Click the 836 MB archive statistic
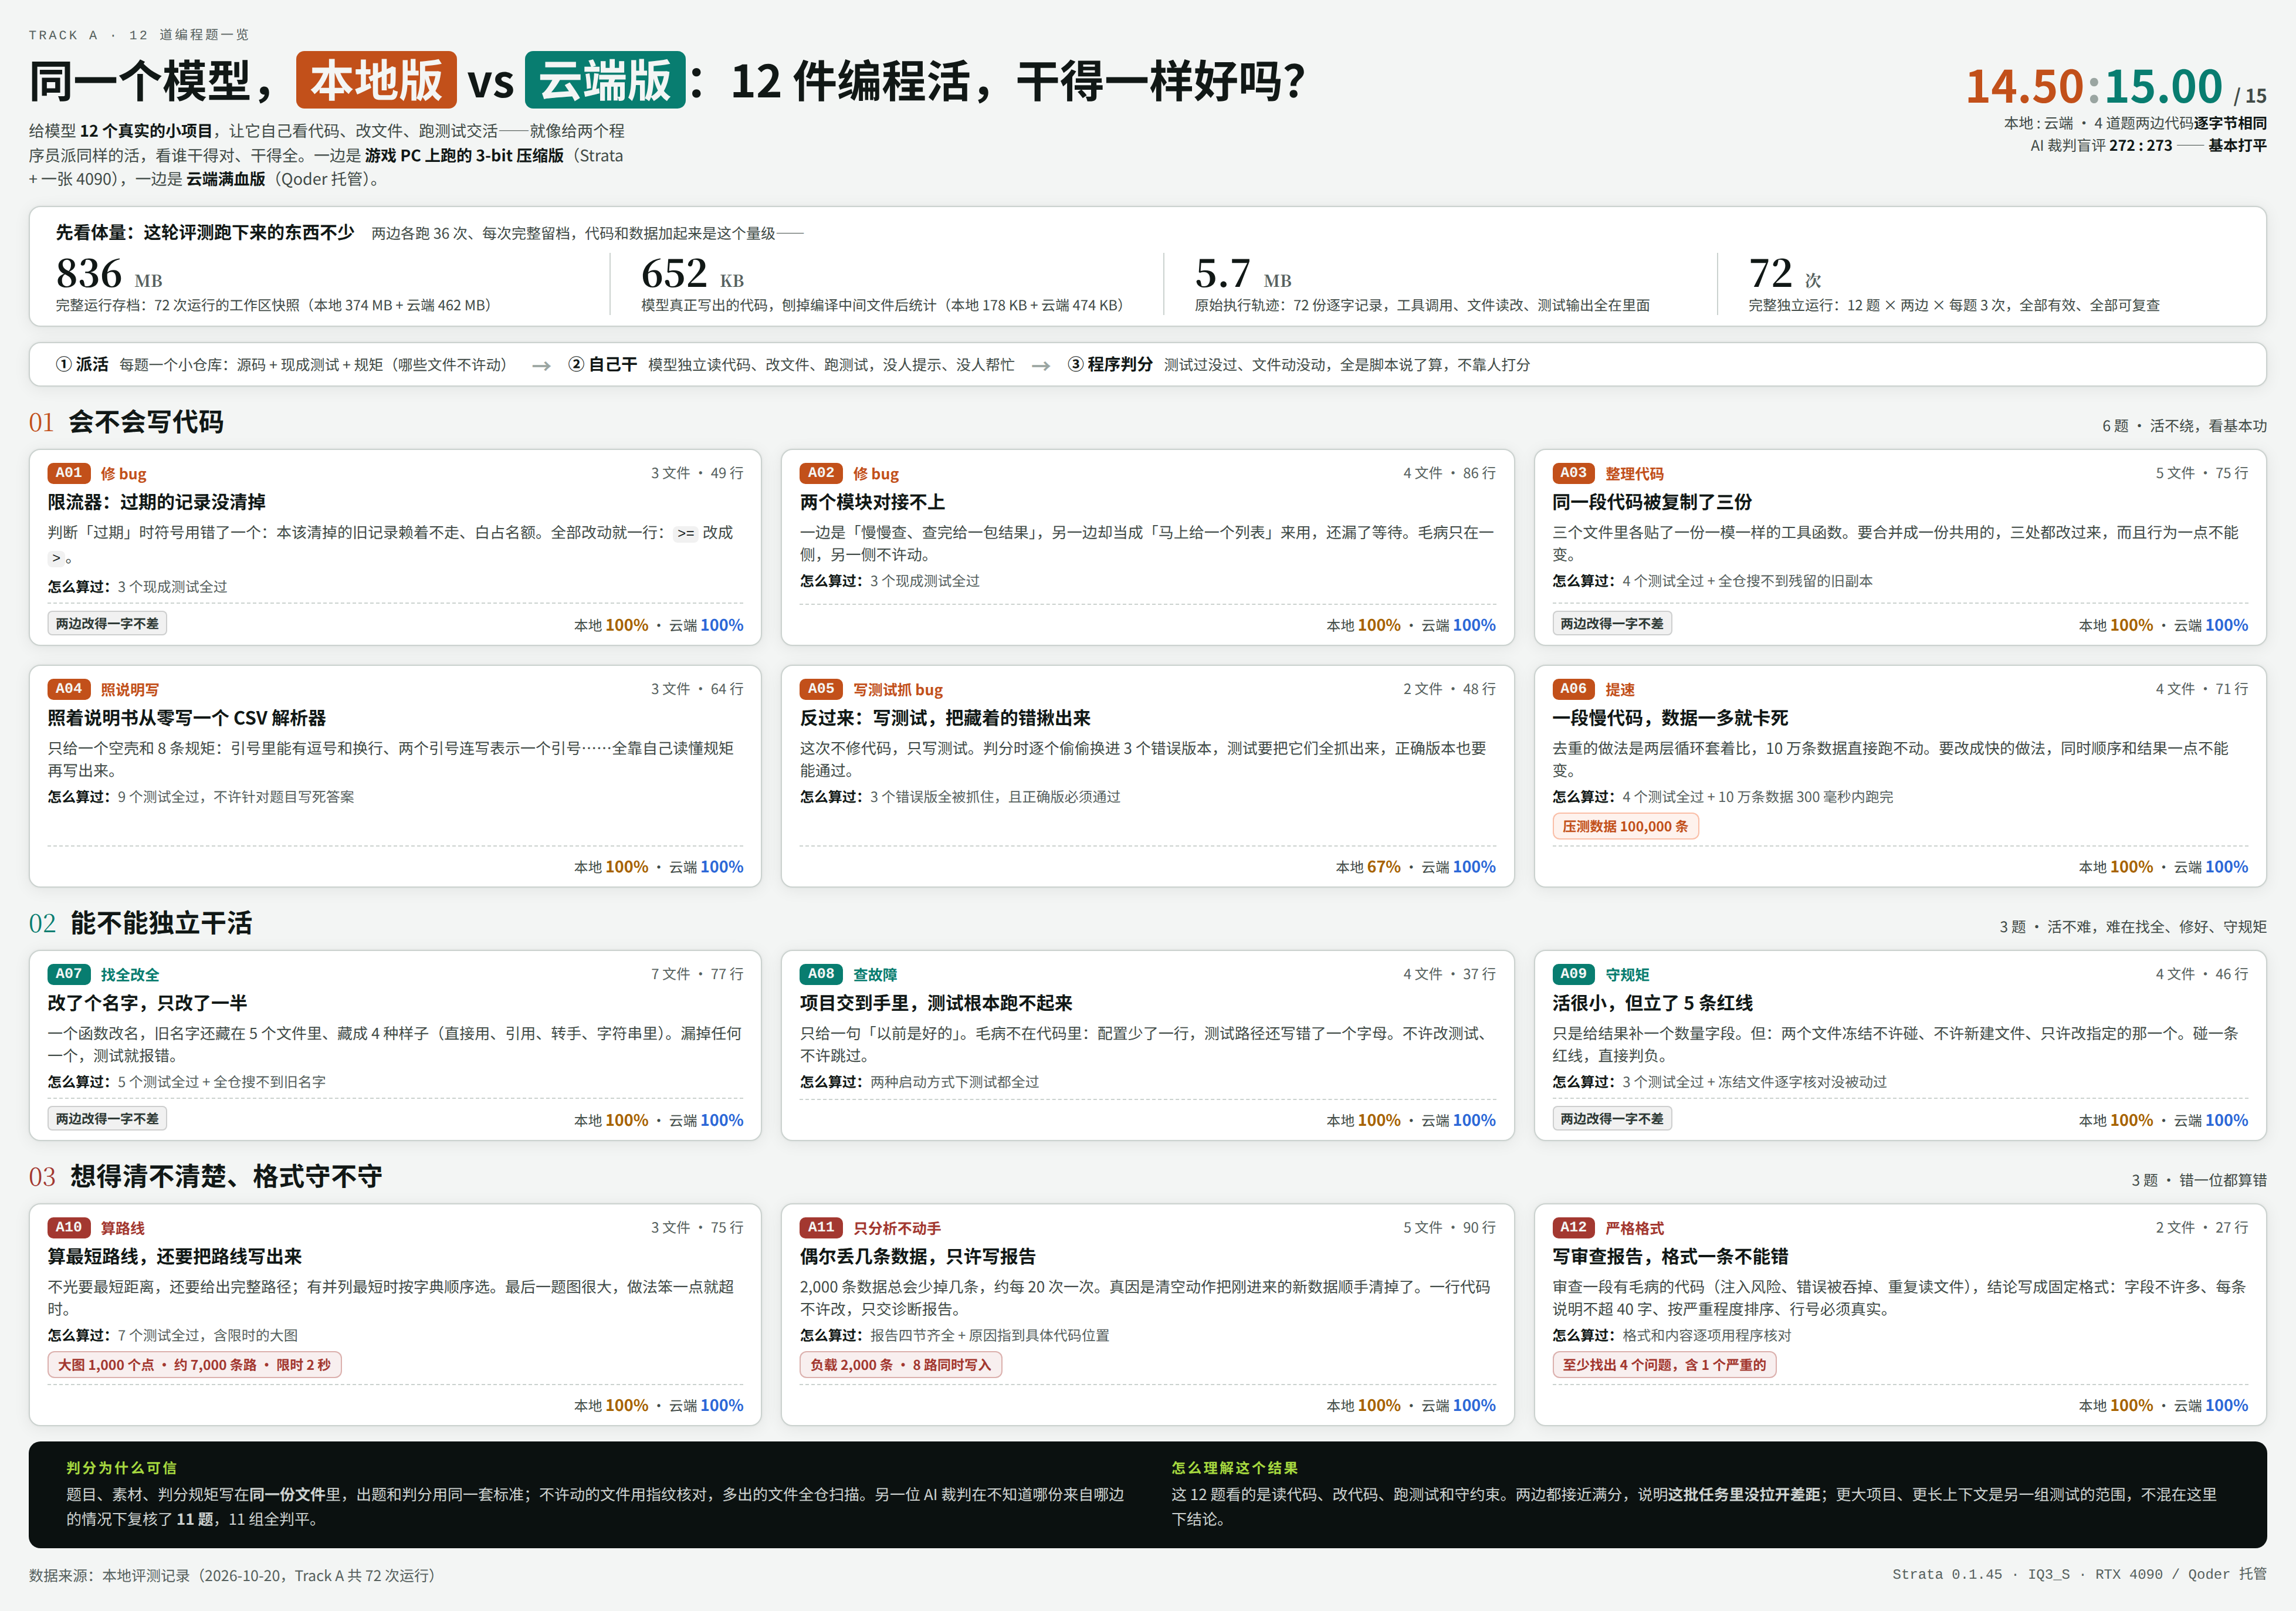 109,273
